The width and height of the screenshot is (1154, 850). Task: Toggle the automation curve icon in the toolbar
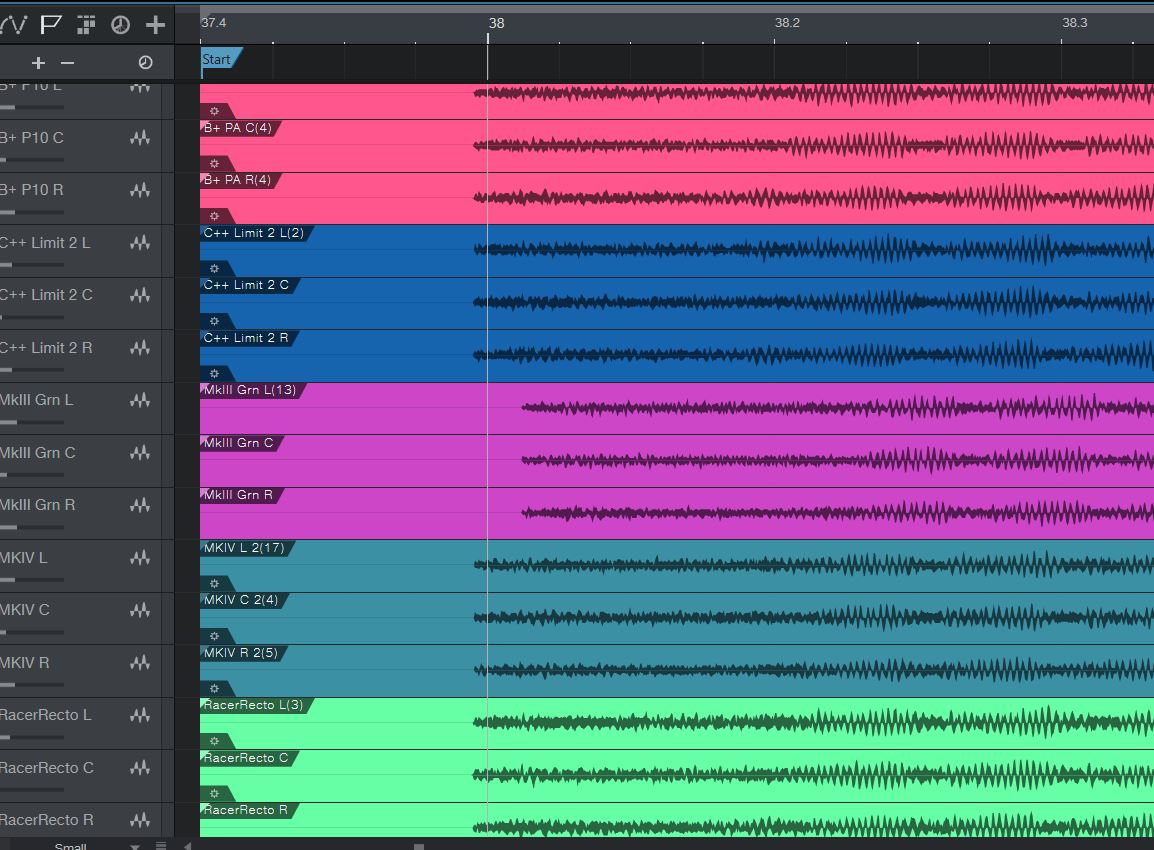coord(13,25)
